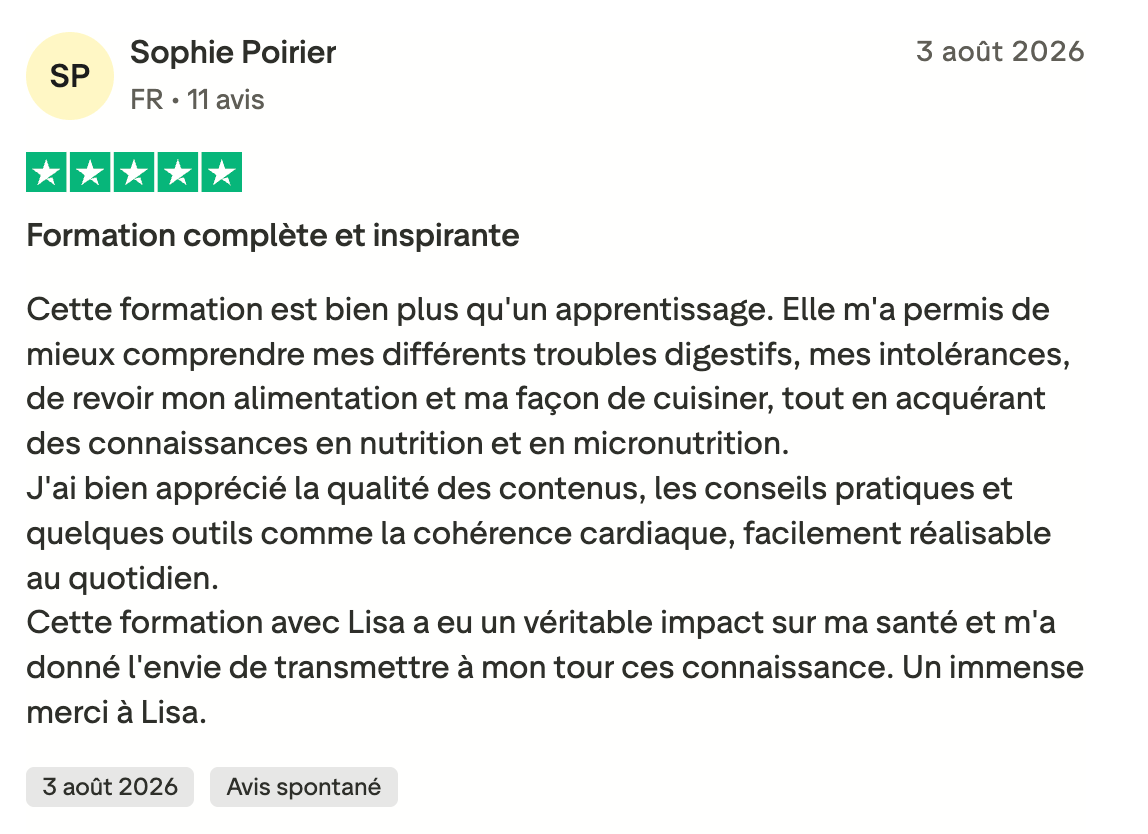Open Sophie Poirier's reviewer profile
This screenshot has width=1148, height=834.
233,53
